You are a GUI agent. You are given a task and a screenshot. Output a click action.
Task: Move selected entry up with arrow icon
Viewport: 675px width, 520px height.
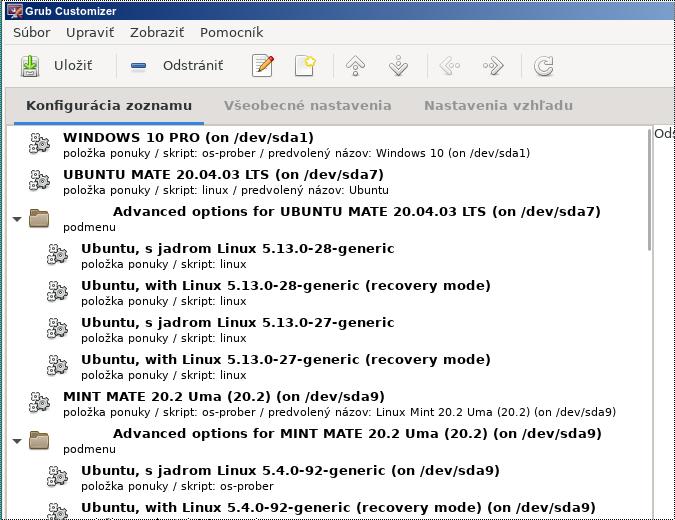[355, 66]
